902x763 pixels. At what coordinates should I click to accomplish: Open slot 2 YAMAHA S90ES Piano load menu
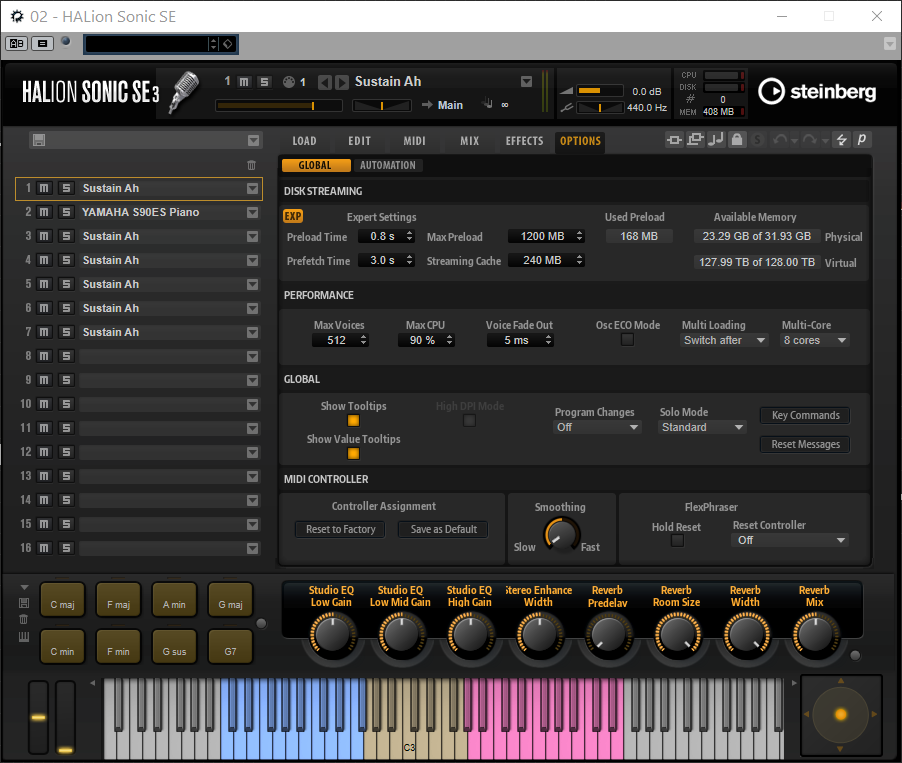(x=253, y=212)
